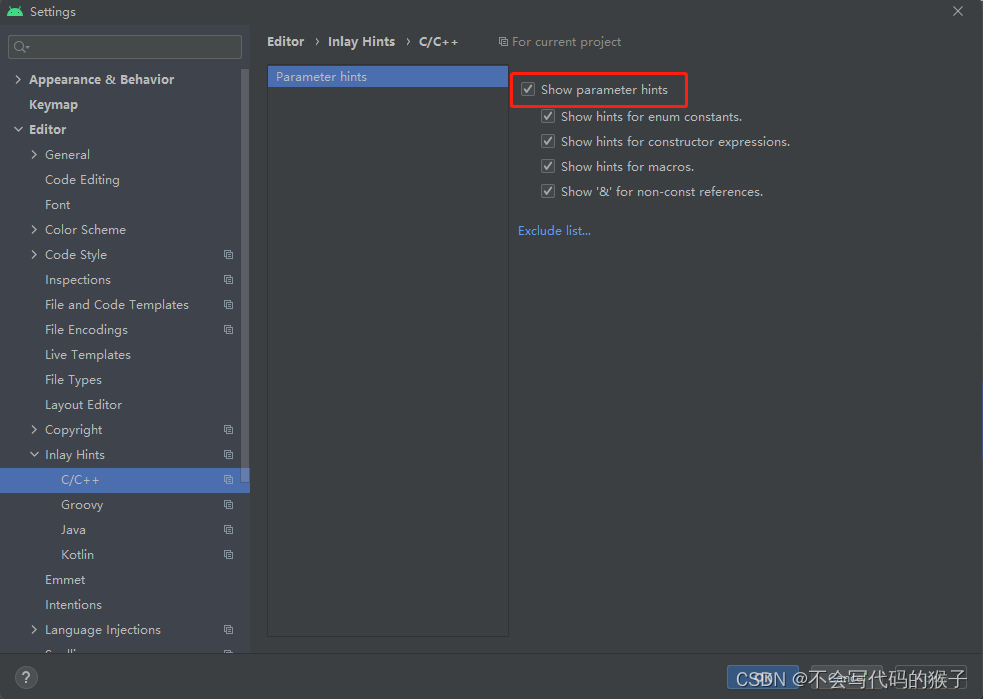Viewport: 983px width, 699px height.
Task: Toggle Show parameter hints checkbox
Action: pyautogui.click(x=528, y=89)
